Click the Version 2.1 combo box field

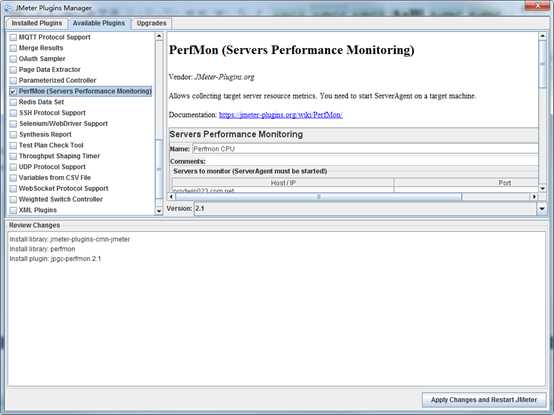[366, 209]
